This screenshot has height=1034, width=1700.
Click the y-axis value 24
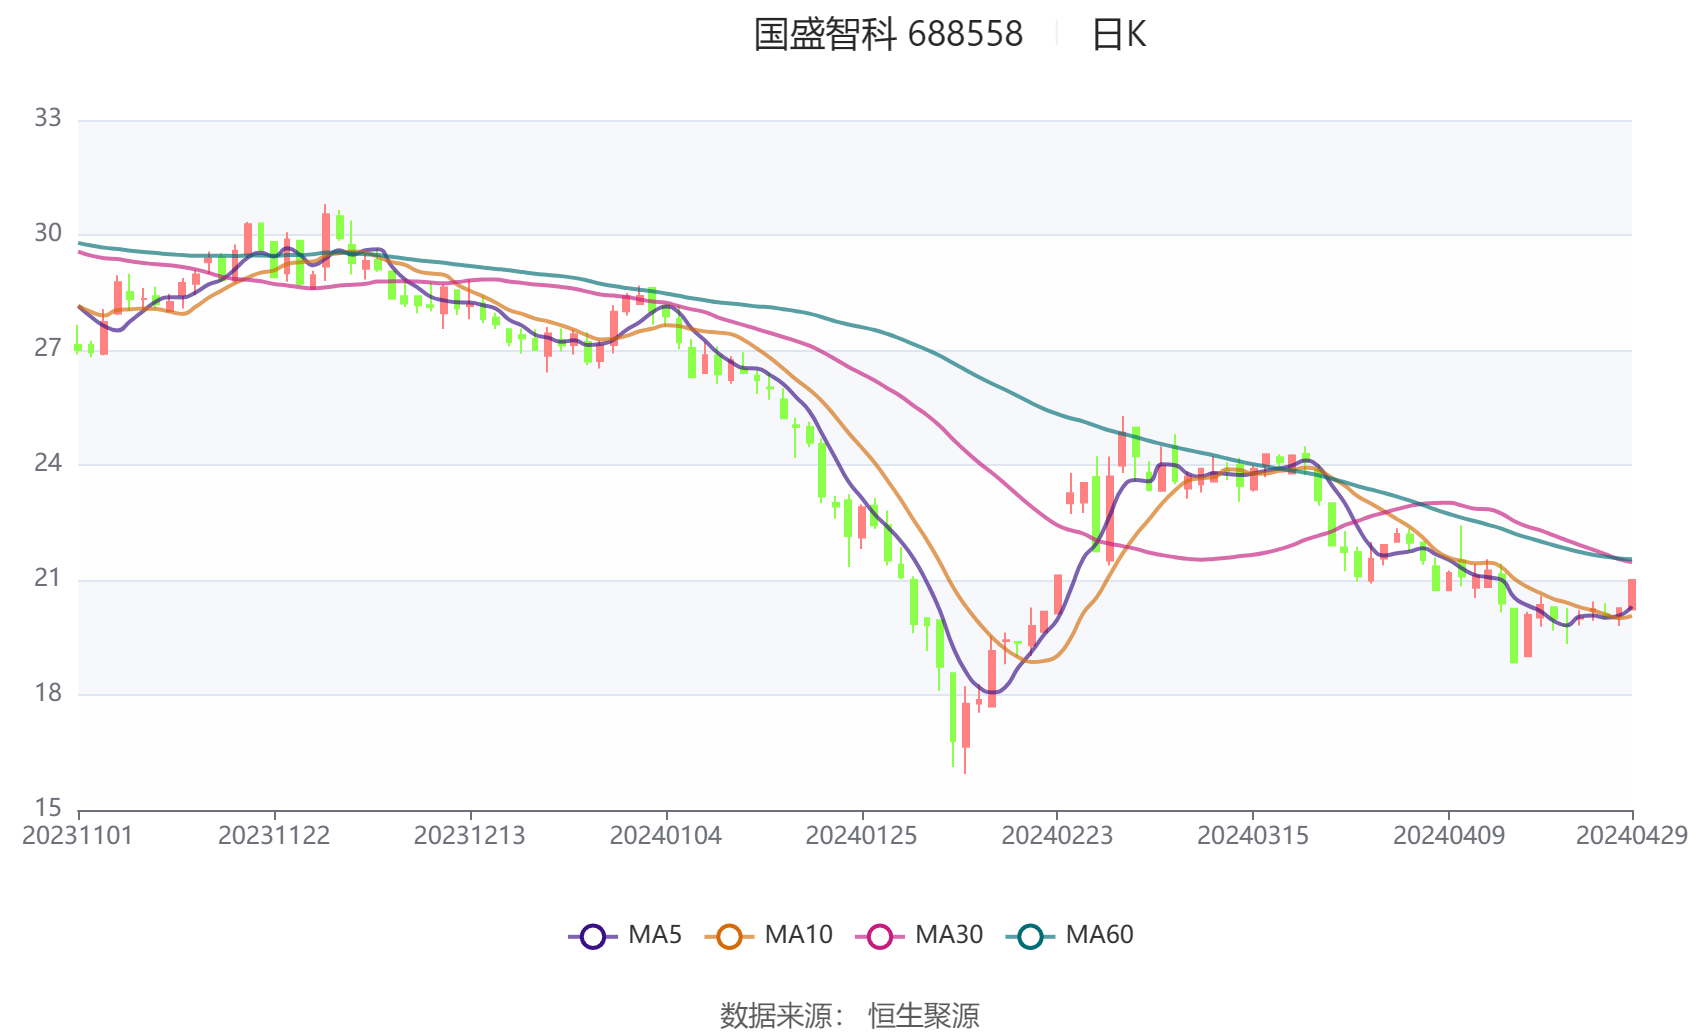click(48, 464)
